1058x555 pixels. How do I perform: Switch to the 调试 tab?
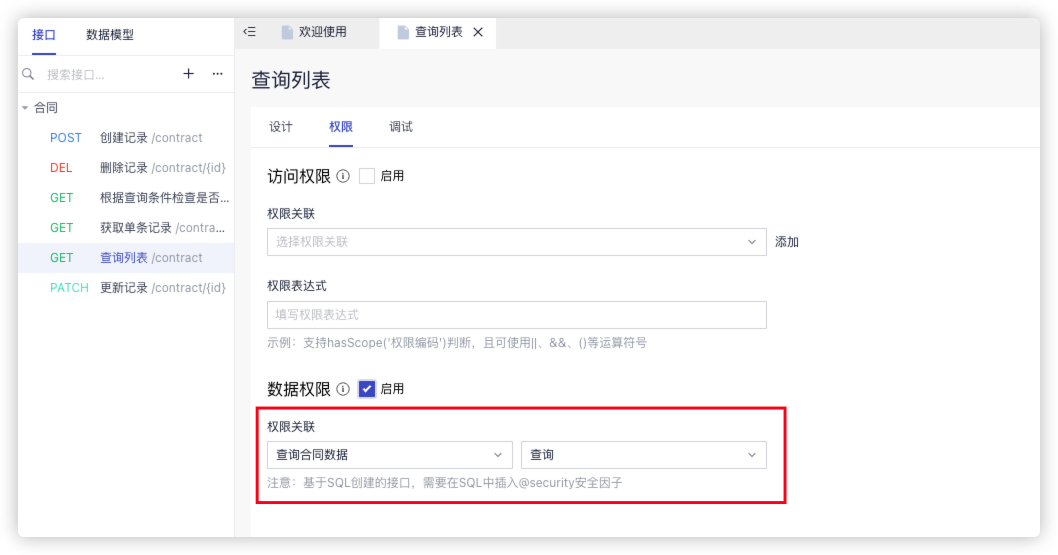click(x=401, y=127)
